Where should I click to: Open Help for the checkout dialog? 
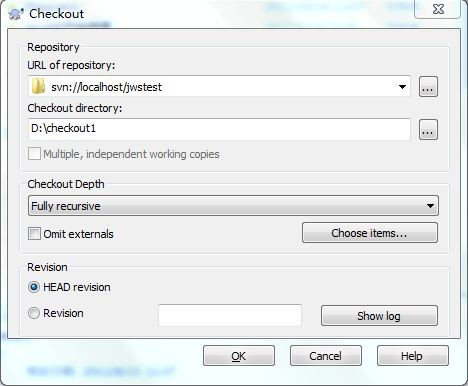click(x=413, y=356)
